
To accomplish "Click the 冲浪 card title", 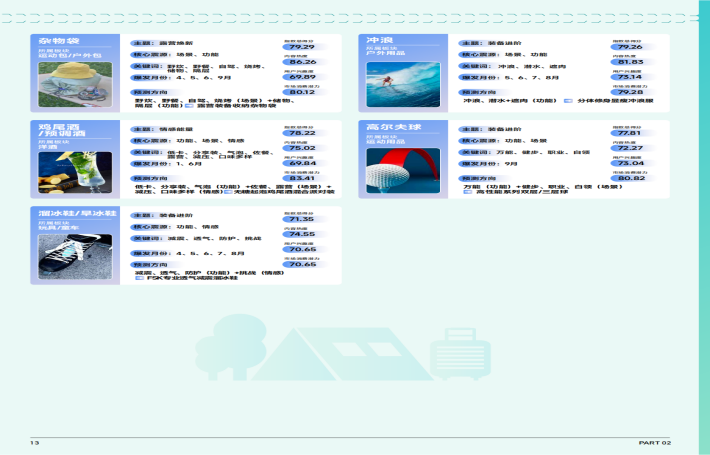I will (x=379, y=40).
